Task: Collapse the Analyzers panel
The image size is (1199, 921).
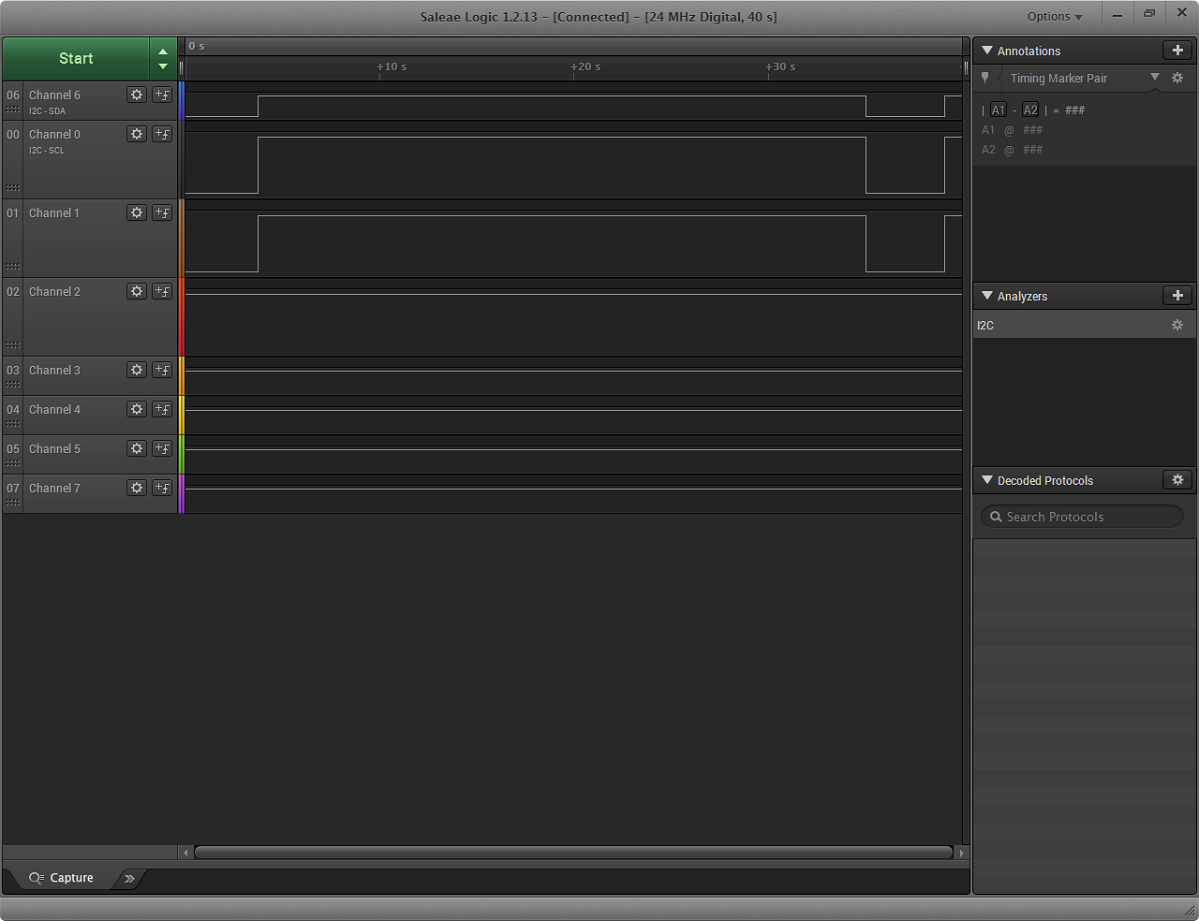Action: coord(987,296)
